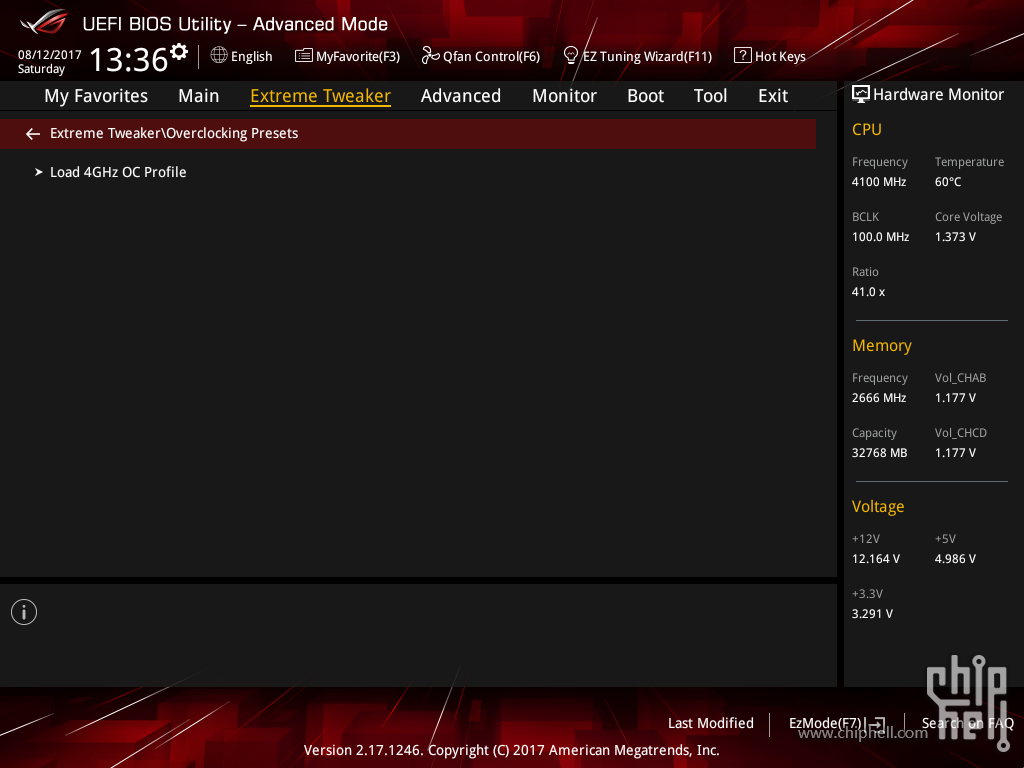
Task: Click the ROG logo icon
Action: 43,22
